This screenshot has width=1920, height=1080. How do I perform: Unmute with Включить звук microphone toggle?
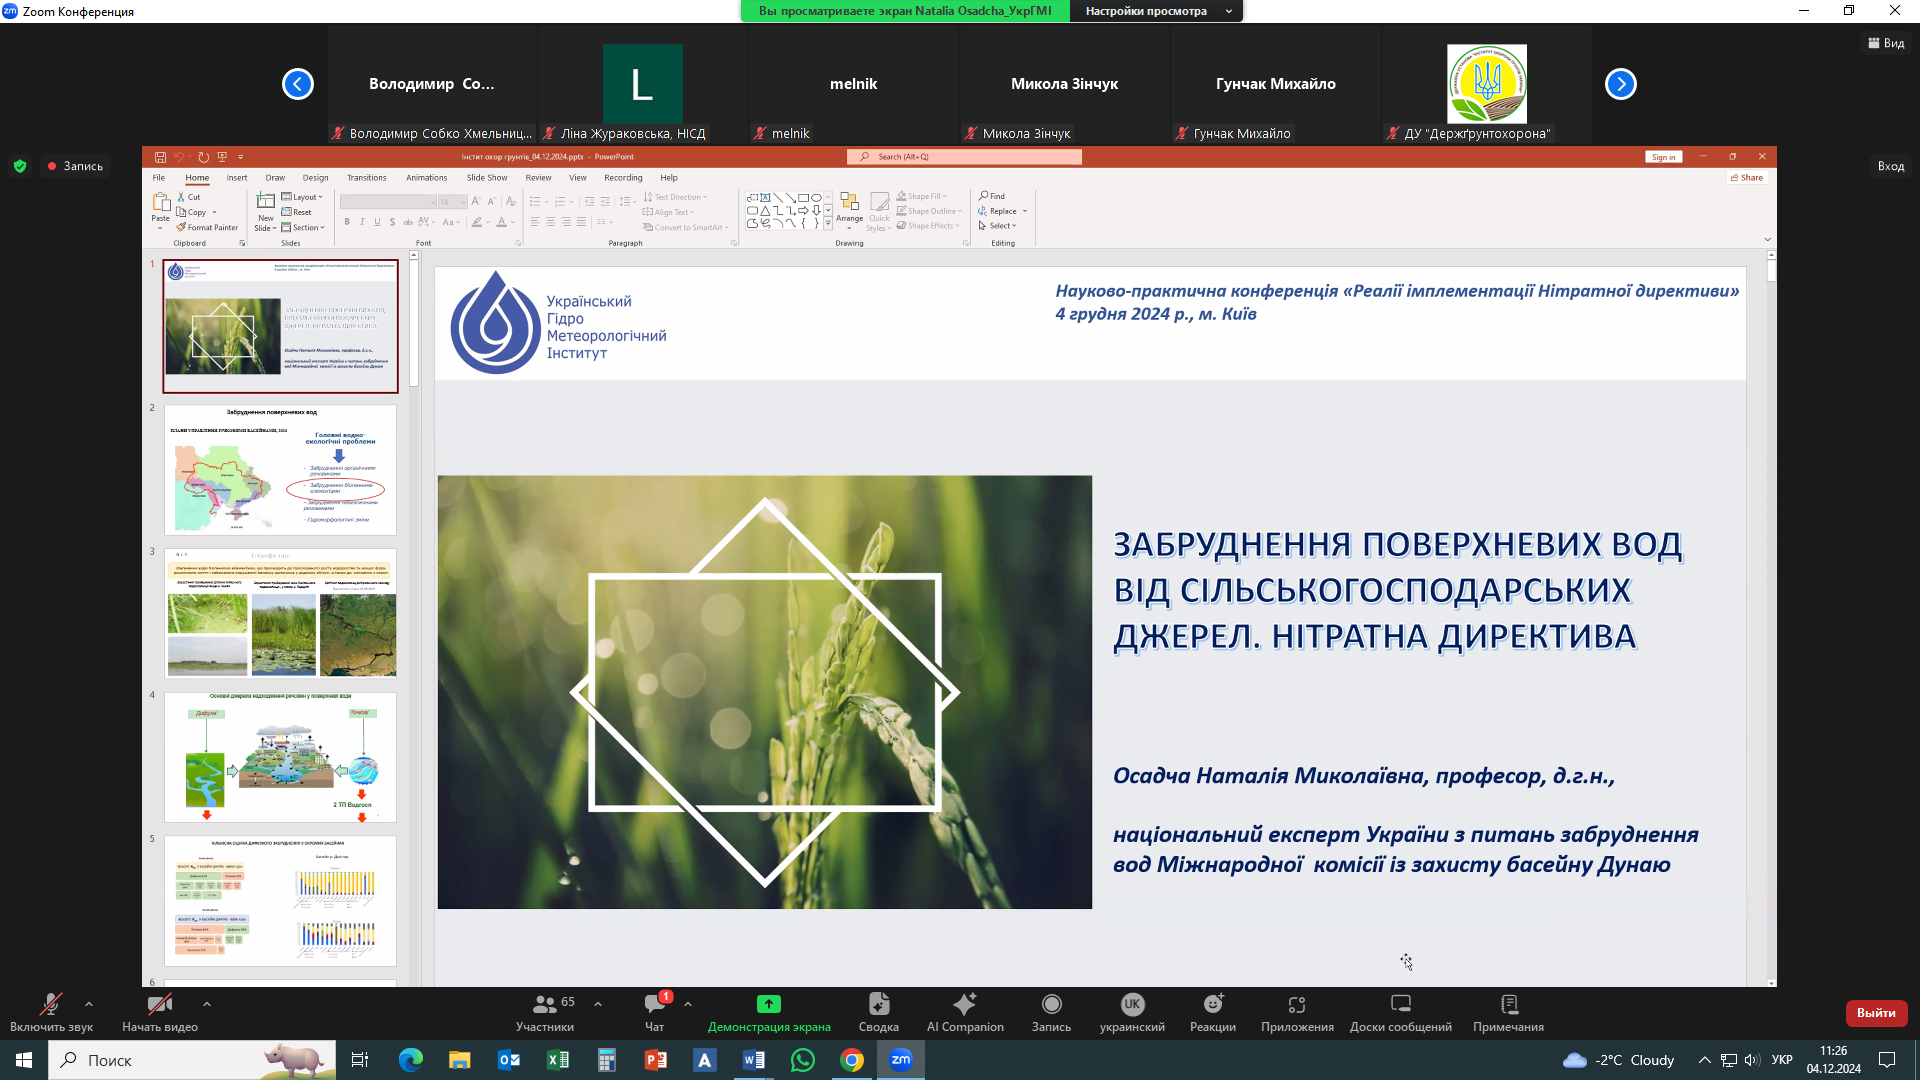tap(50, 1004)
